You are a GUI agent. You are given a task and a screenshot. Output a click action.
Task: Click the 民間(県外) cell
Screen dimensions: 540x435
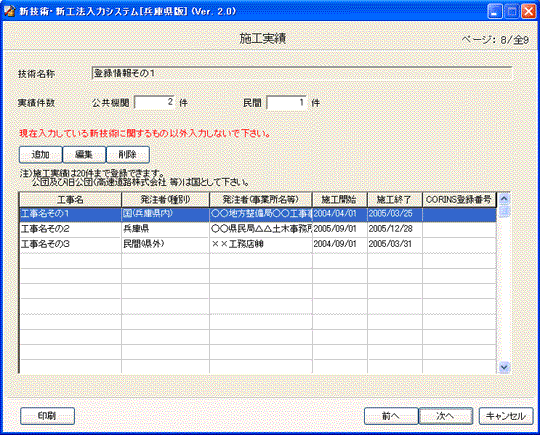[x=165, y=244]
